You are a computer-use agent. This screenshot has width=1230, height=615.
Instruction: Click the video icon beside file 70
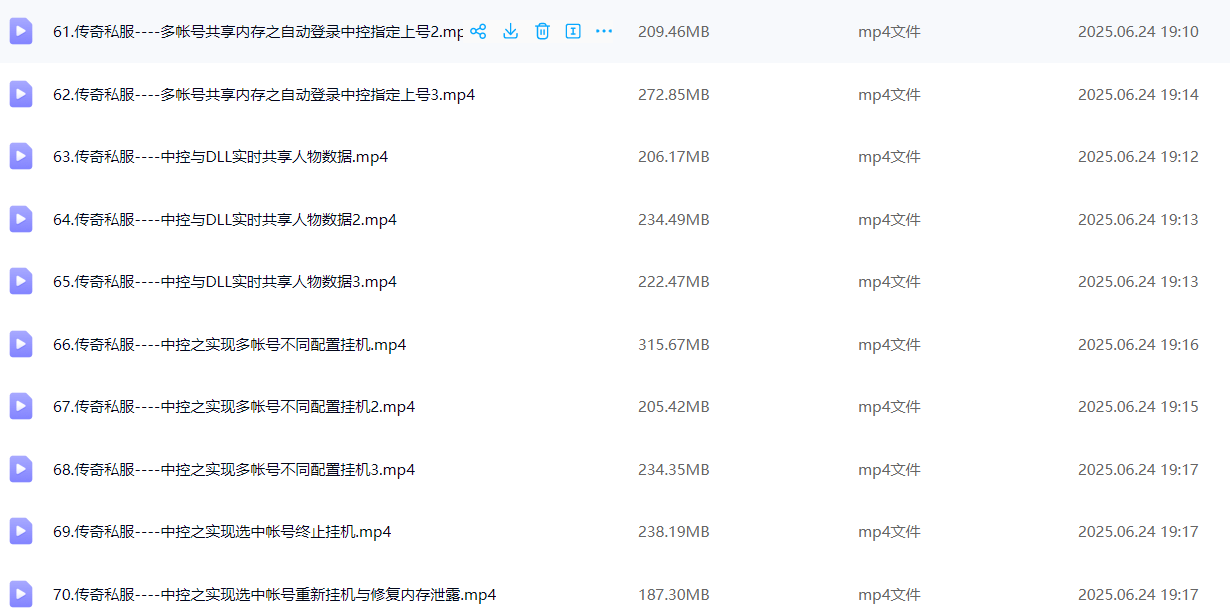21,594
